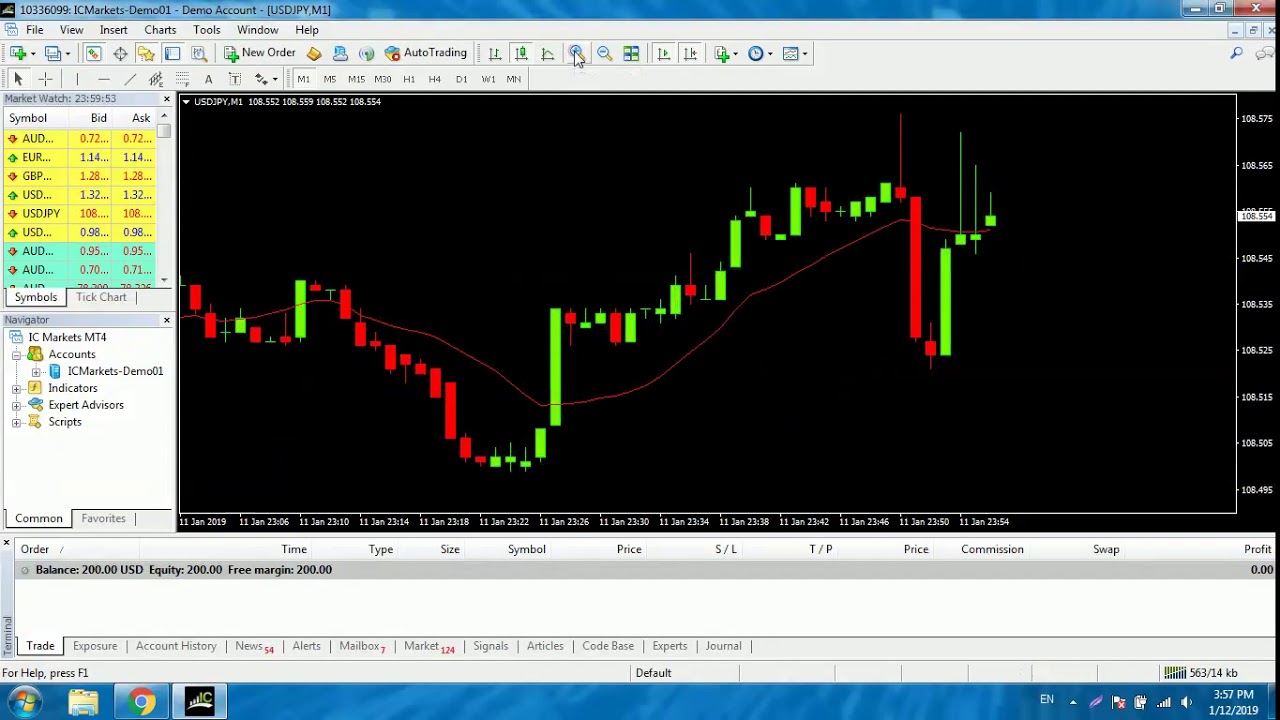Select the Trendline tool
1280x720 pixels.
point(130,79)
